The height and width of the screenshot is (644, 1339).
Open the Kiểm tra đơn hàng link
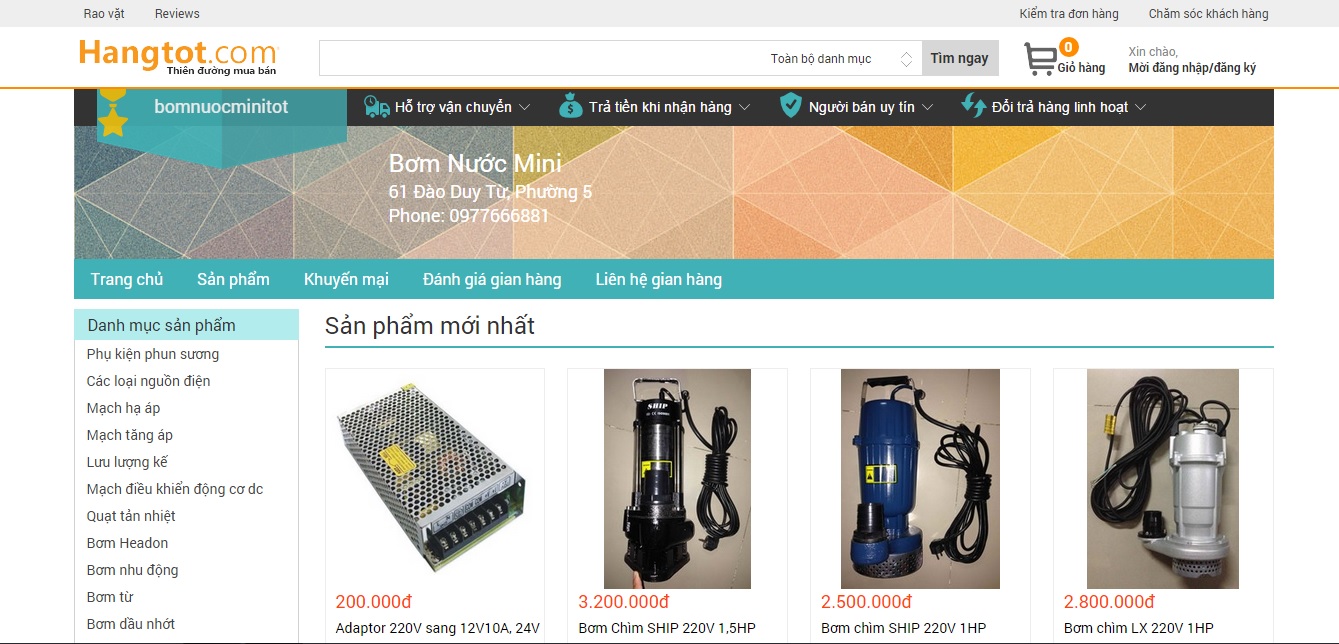pos(1069,14)
